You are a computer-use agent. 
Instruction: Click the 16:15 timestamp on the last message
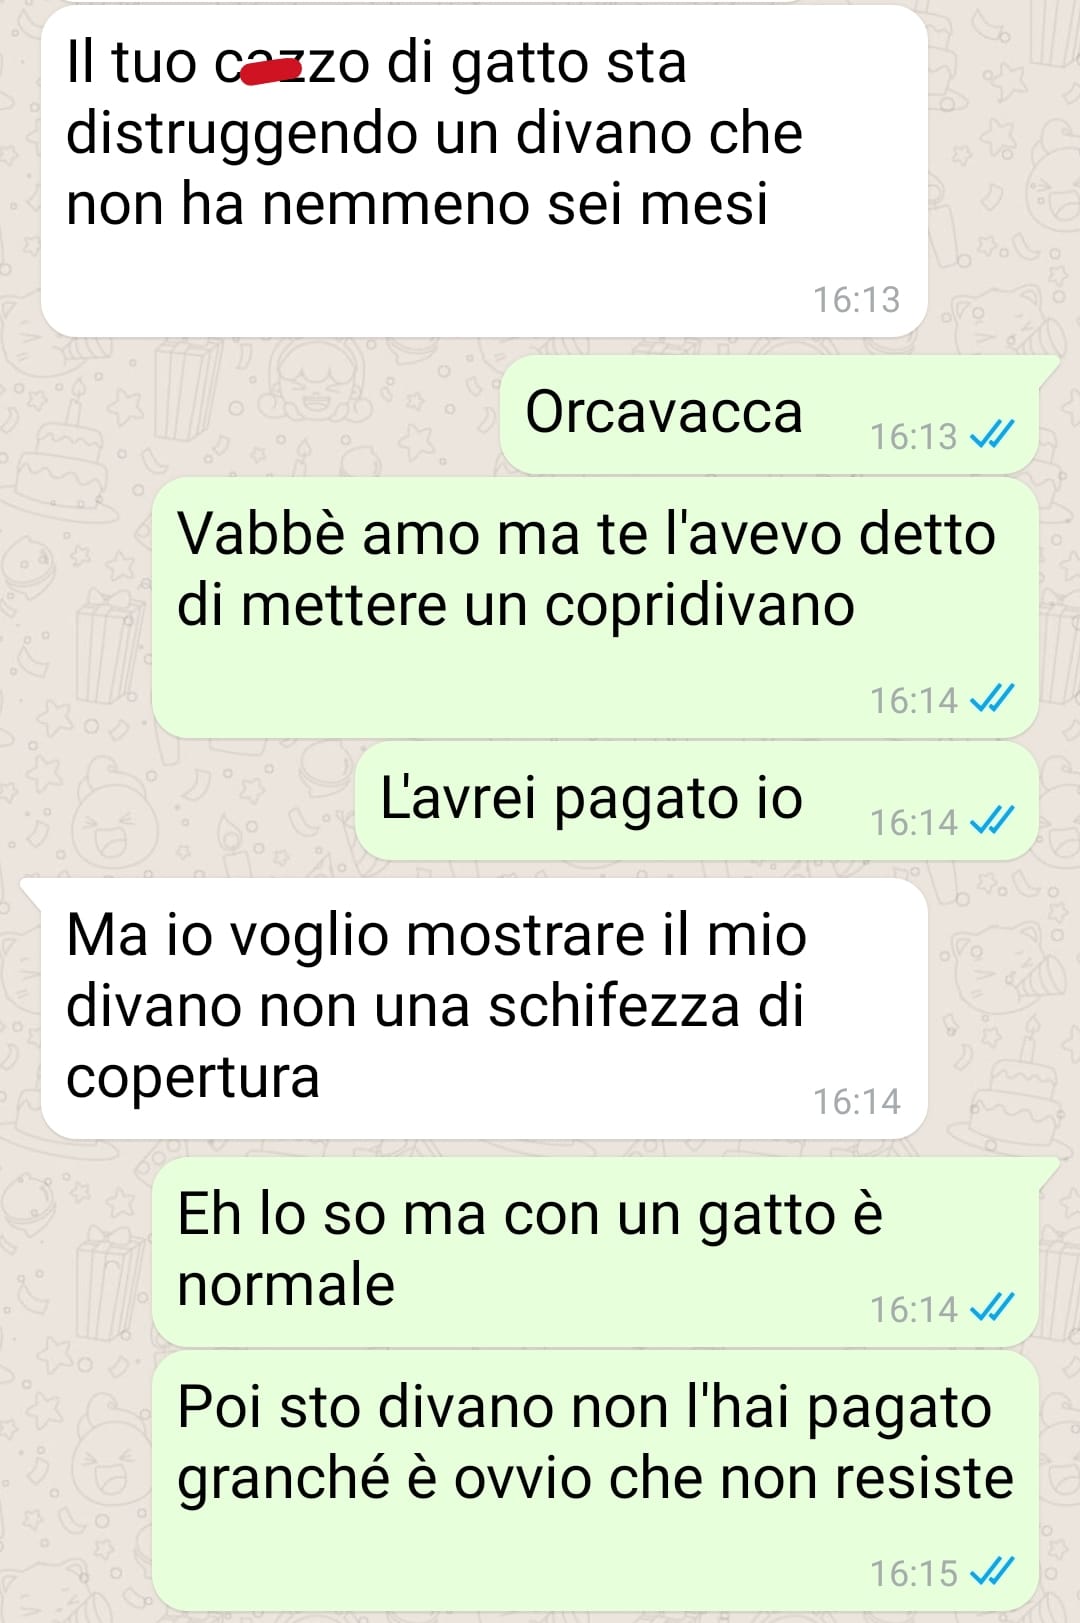click(x=913, y=1573)
